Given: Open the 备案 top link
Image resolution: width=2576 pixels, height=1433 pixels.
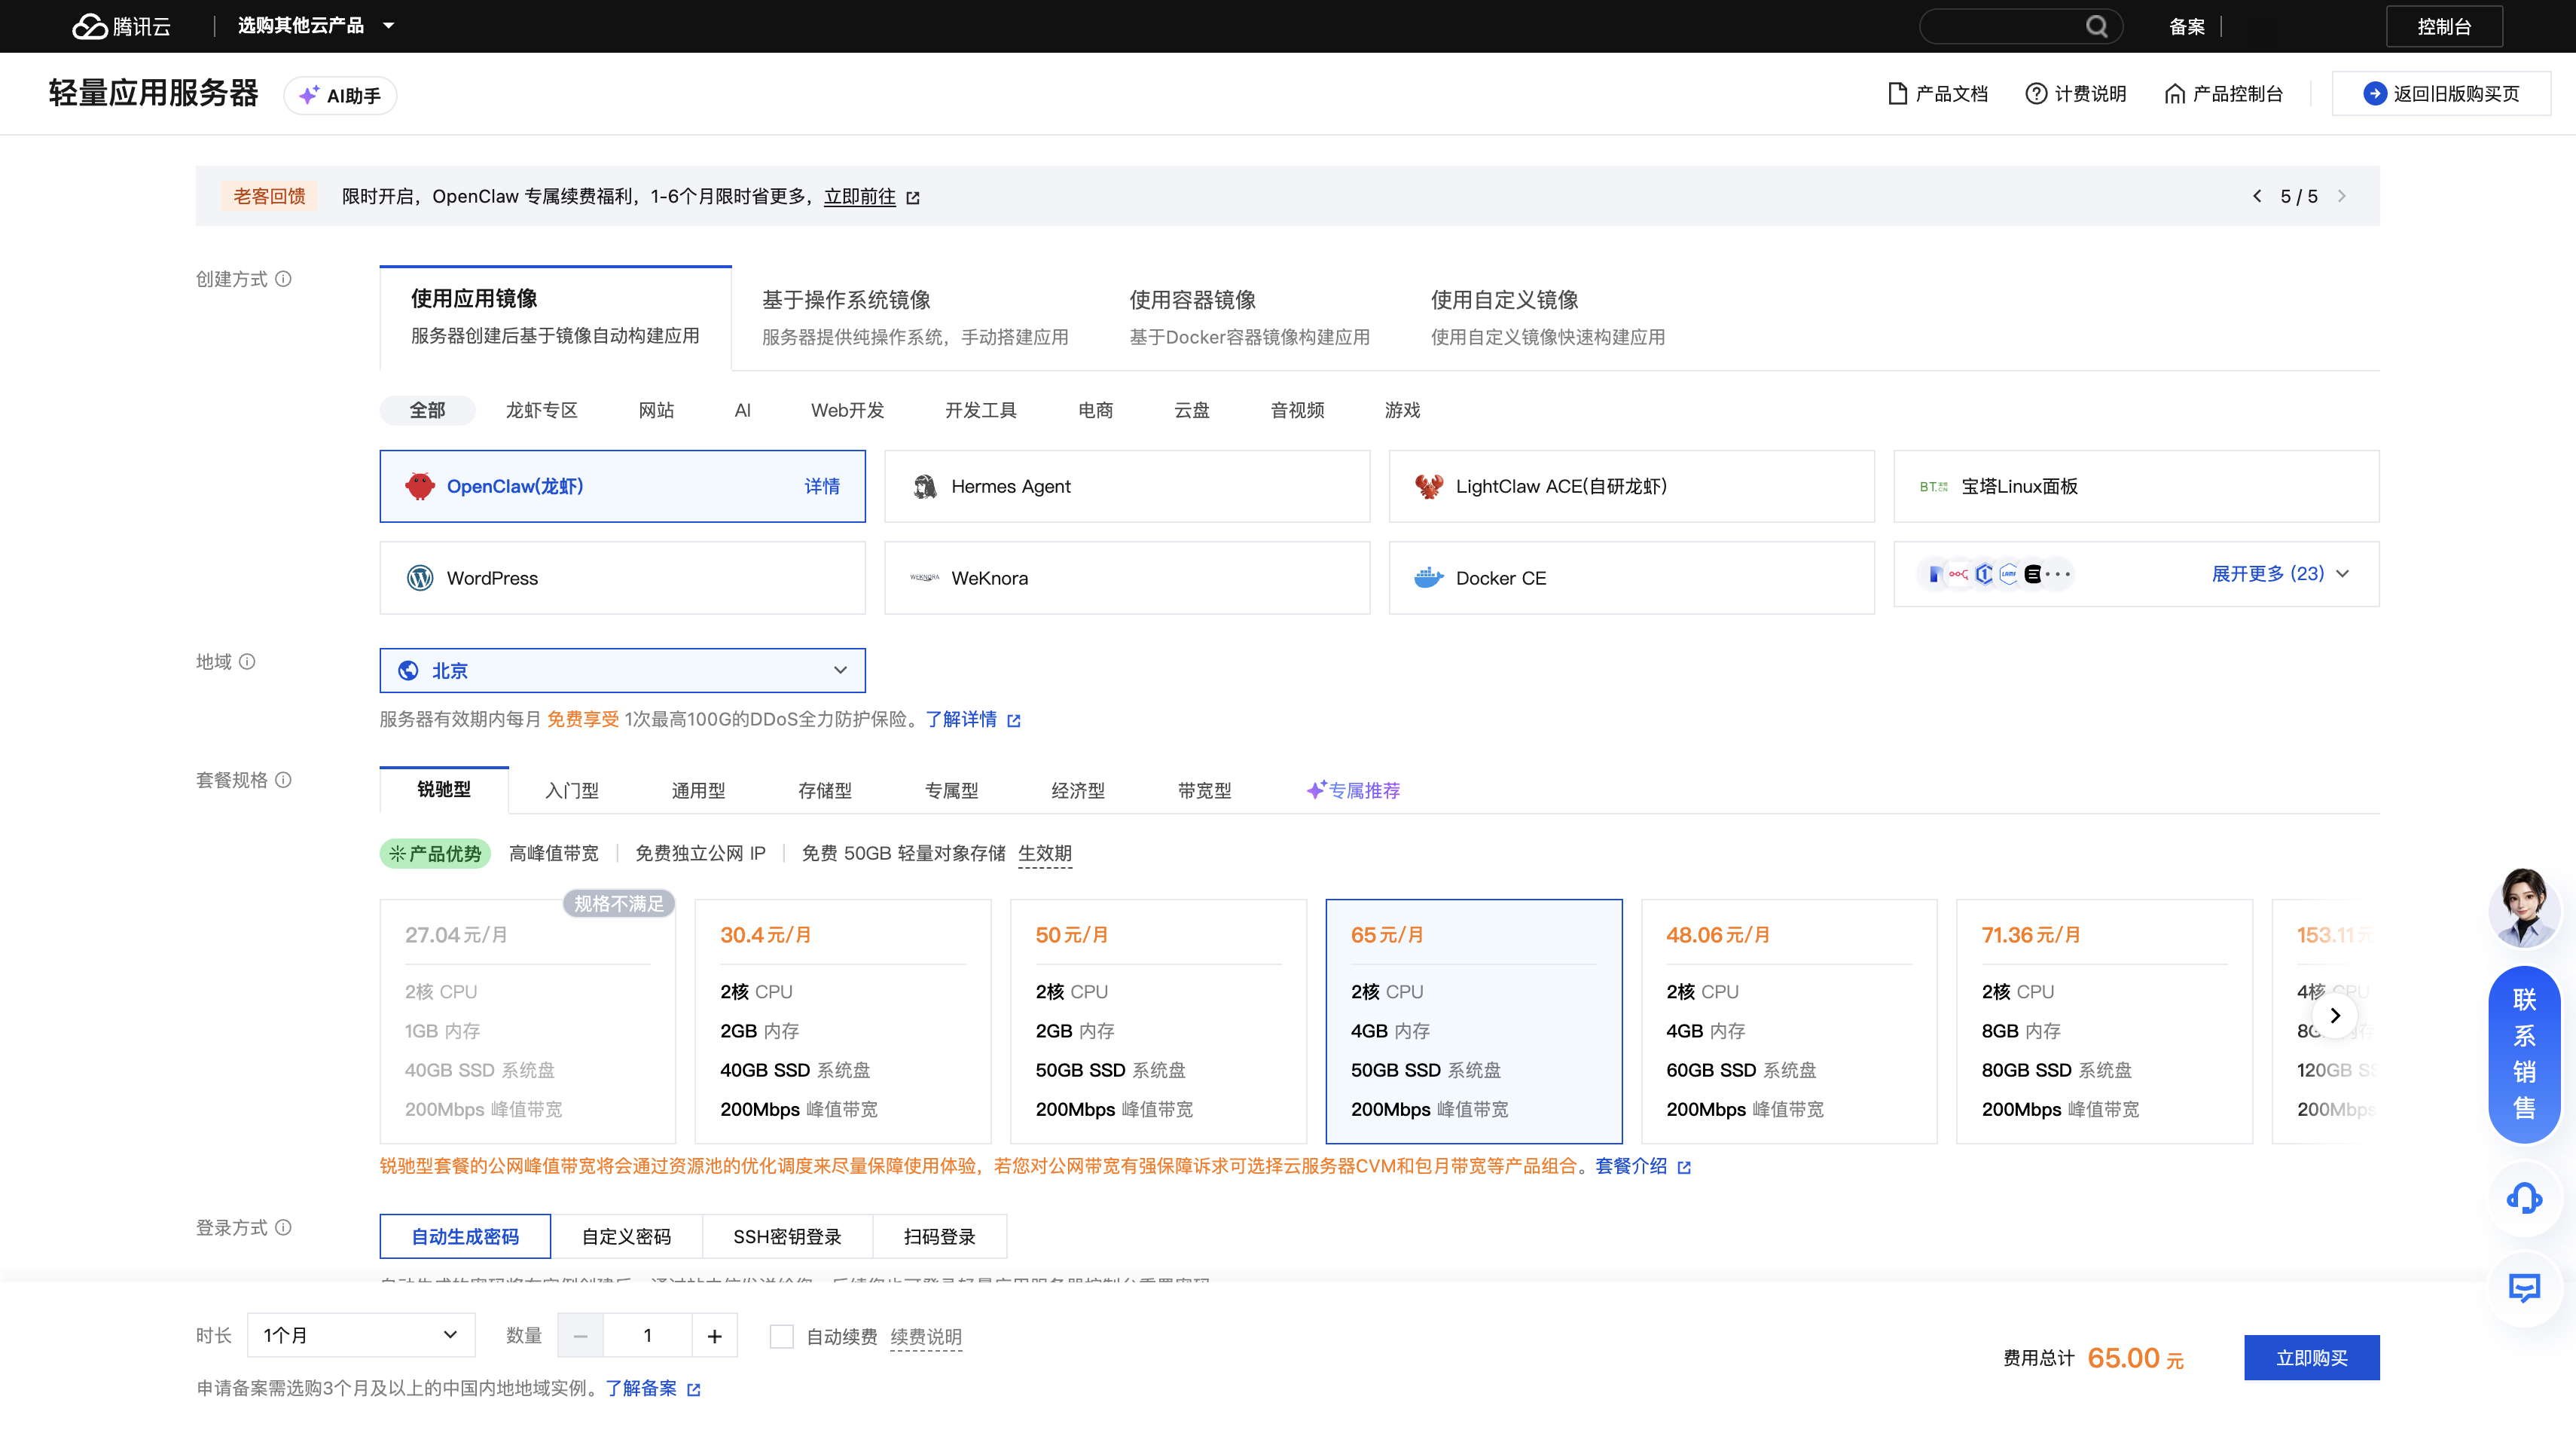Looking at the screenshot, I should click(x=2187, y=27).
